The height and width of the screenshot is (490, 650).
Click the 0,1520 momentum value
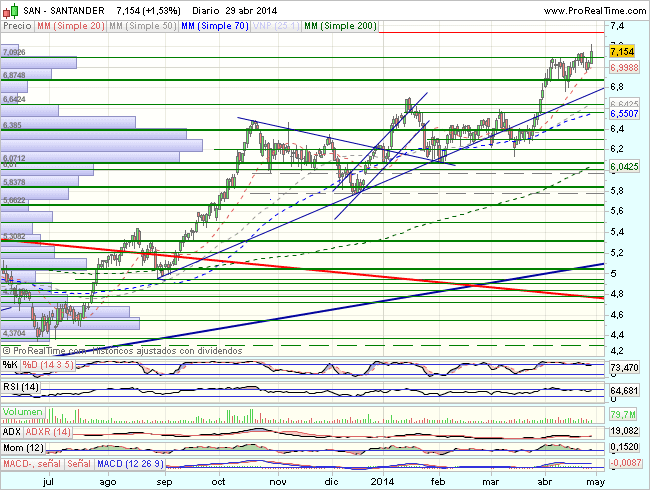[624, 447]
